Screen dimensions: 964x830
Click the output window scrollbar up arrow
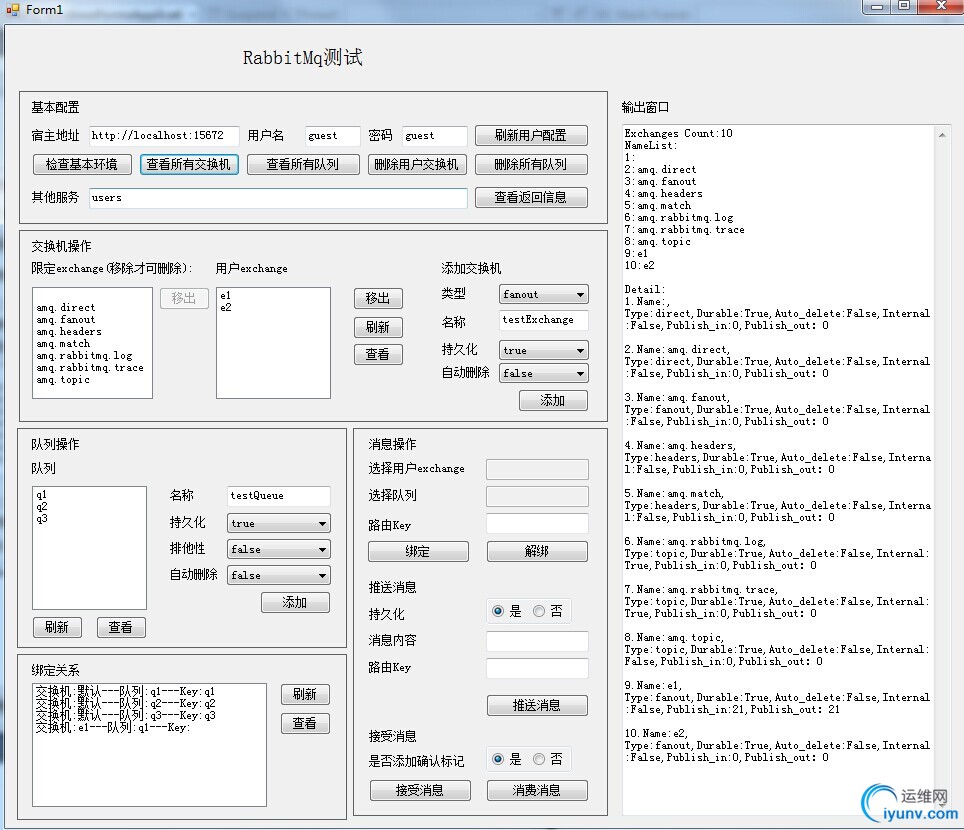coord(942,135)
